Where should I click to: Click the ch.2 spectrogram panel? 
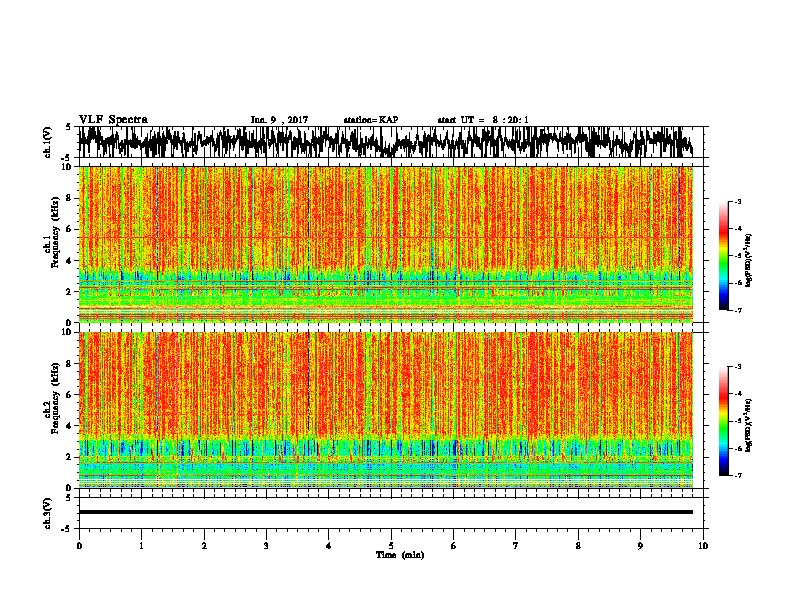(x=386, y=410)
